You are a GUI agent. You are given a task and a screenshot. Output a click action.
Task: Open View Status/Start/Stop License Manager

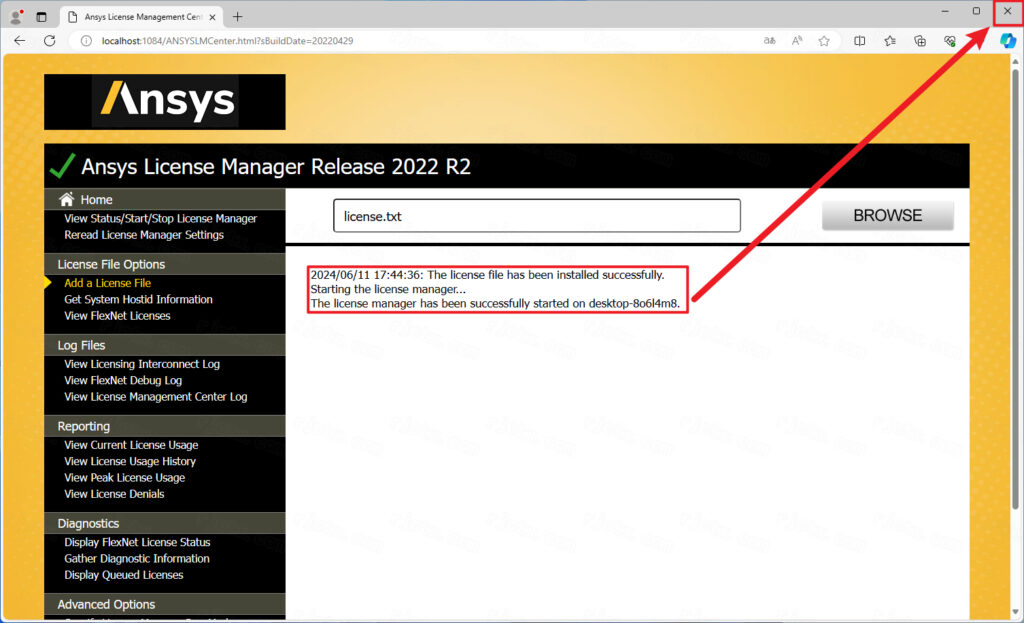161,218
